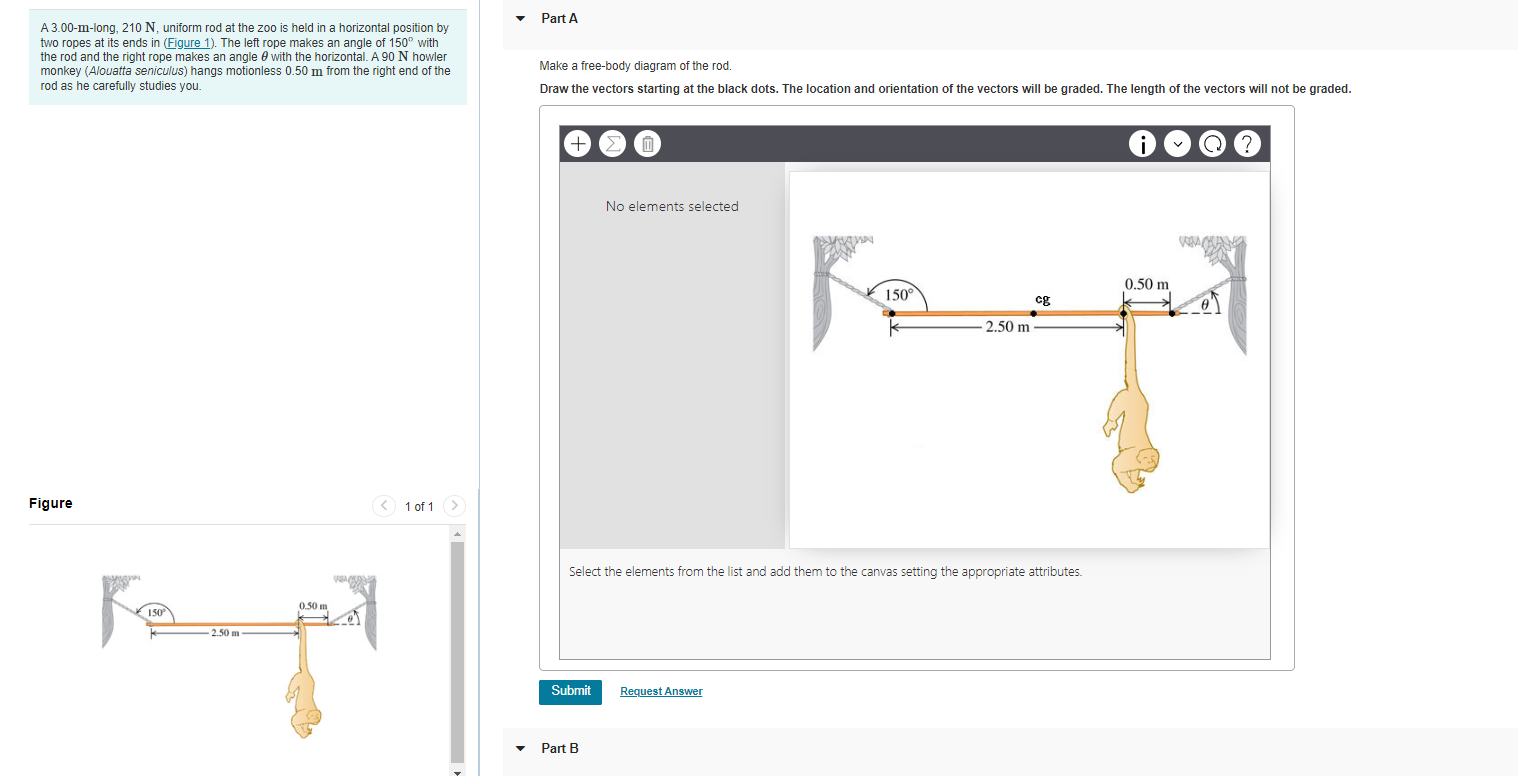Open the vector sum (Σ) tool
Viewport: 1525px width, 776px height.
612,143
